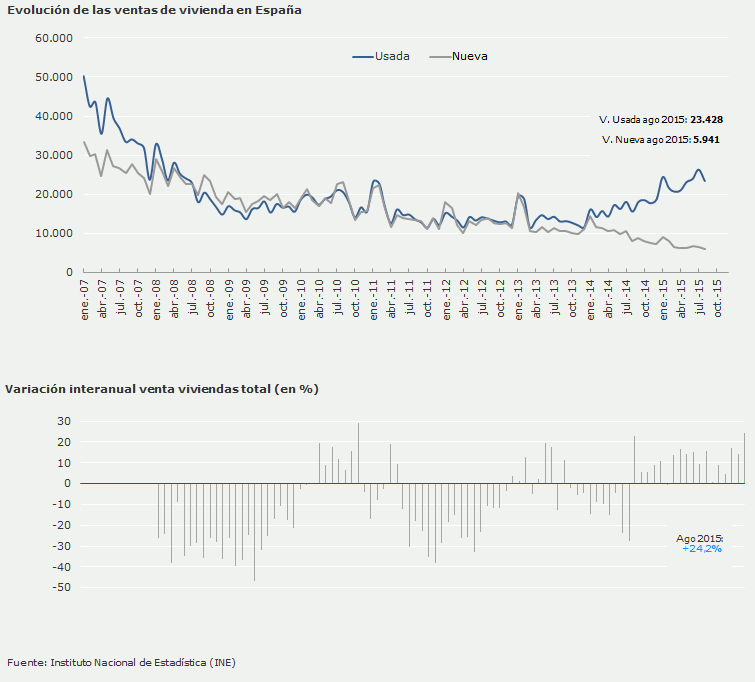
Task: Click the 'V. Usada ago 2015: 23.428' annotation
Action: pos(659,119)
